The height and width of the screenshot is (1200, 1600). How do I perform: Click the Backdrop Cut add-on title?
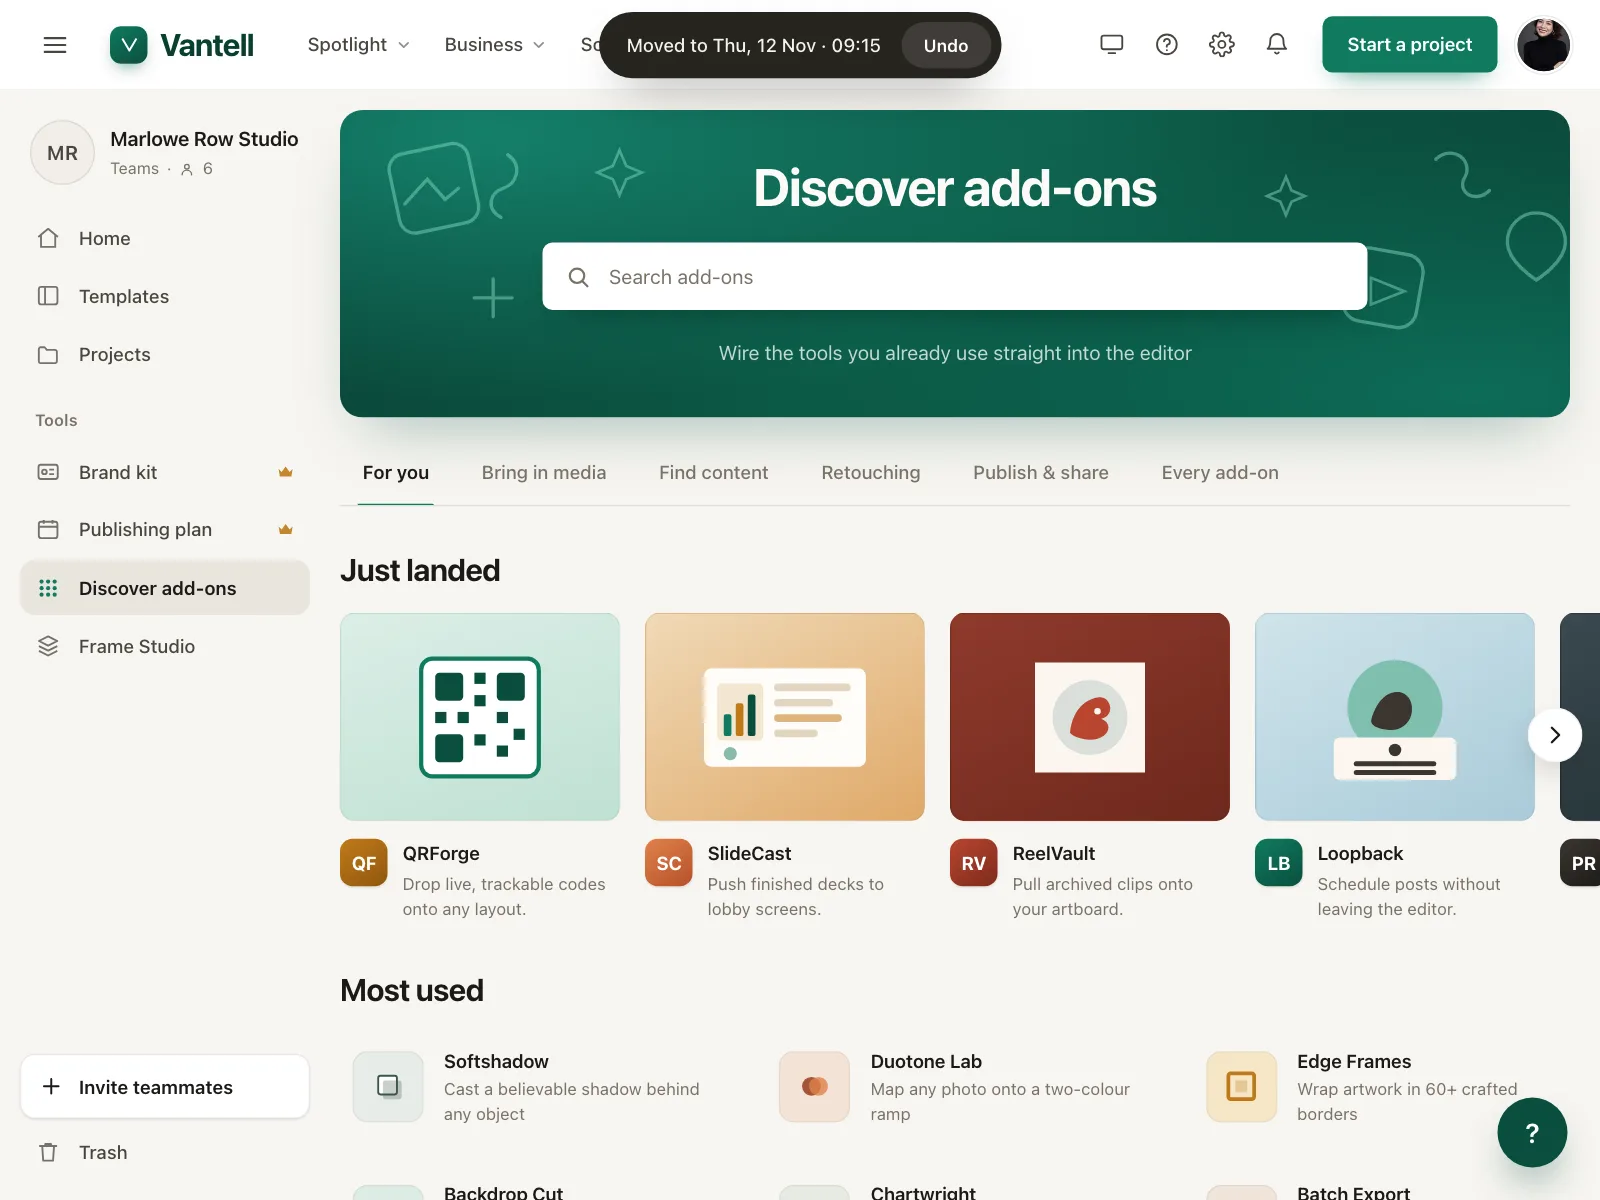point(503,1193)
